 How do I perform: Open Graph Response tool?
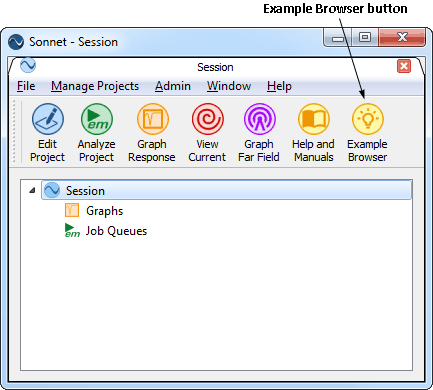pyautogui.click(x=152, y=133)
